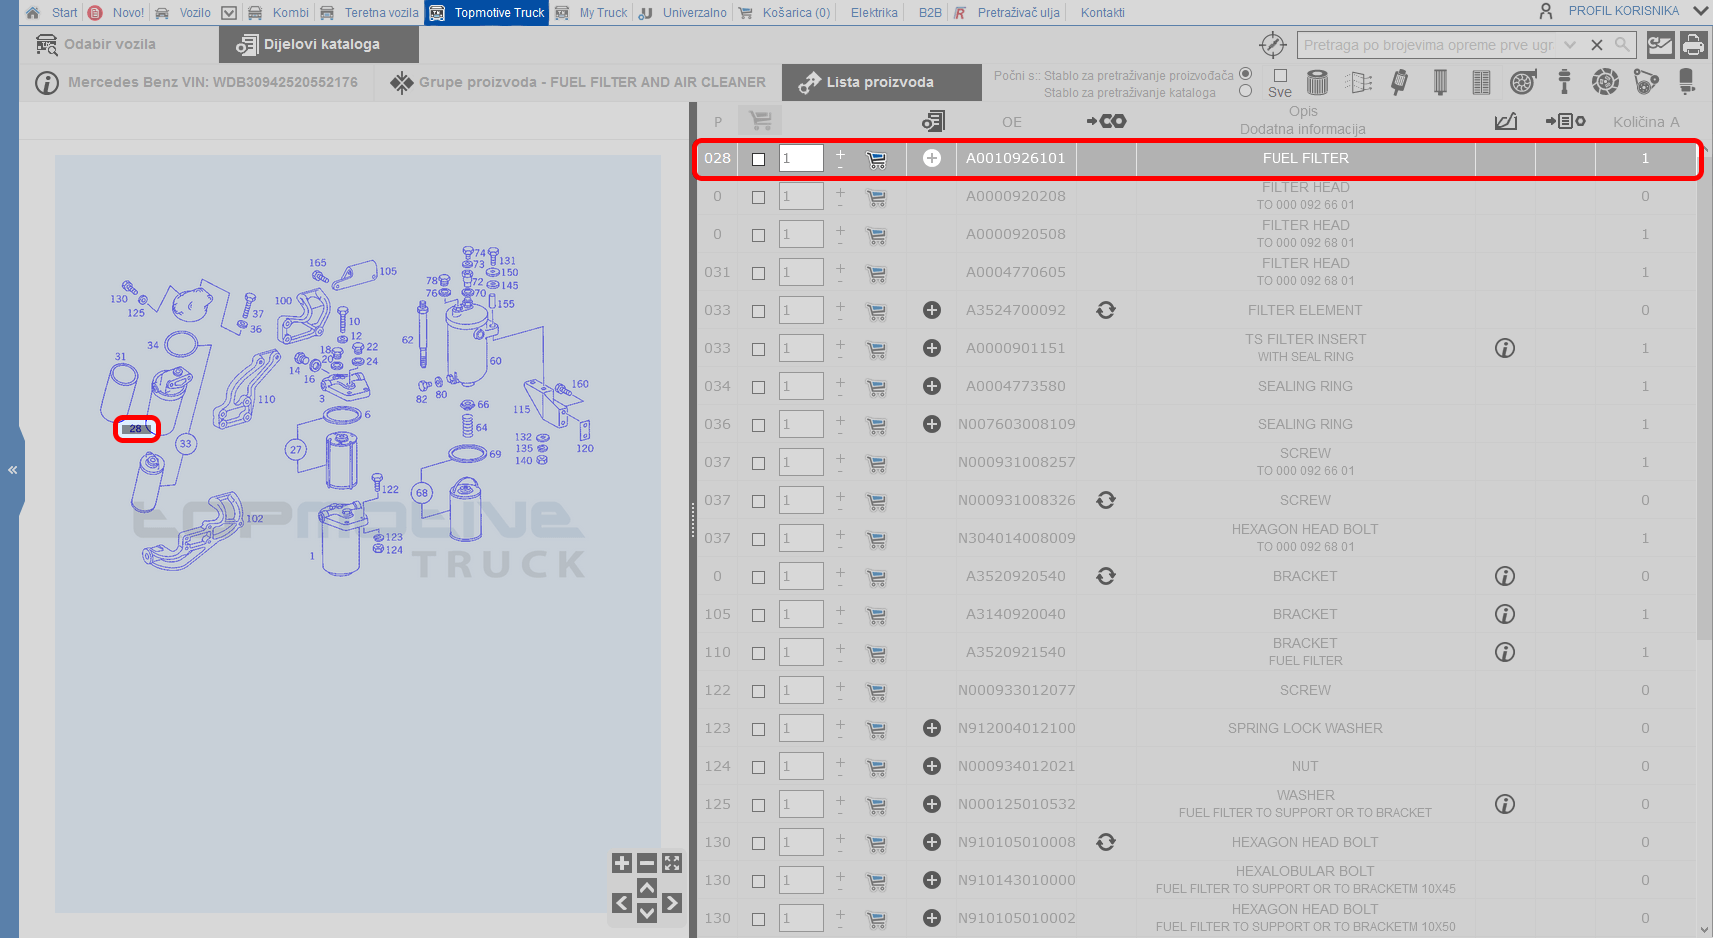This screenshot has width=1713, height=938.
Task: Click the brake disc category icon
Action: click(1605, 82)
